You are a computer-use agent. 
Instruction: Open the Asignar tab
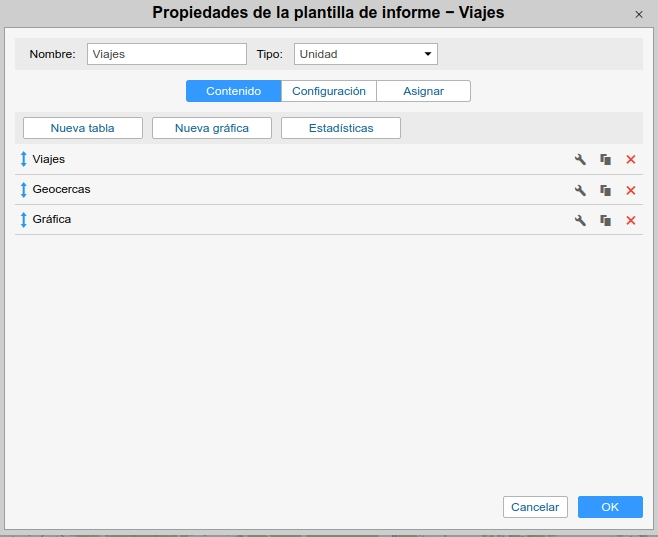[x=423, y=91]
